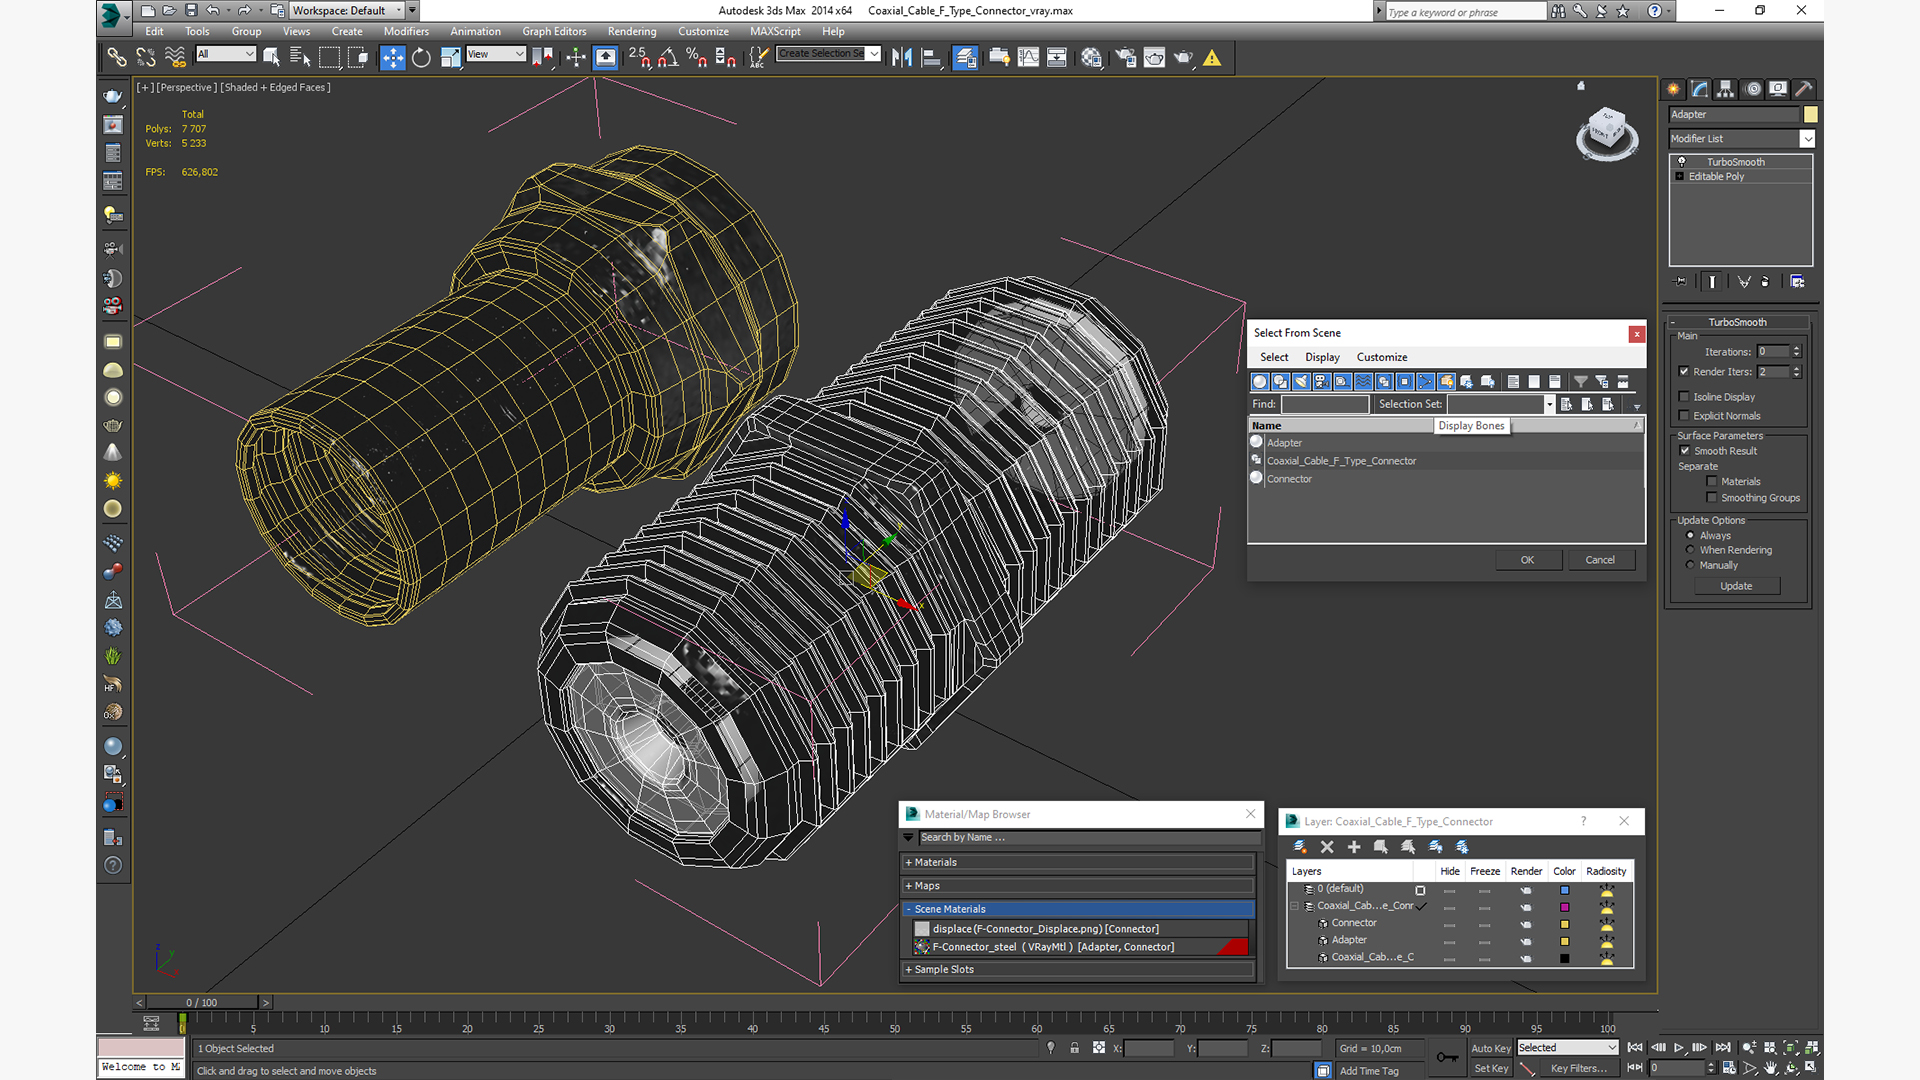Select the Manually update radio button

point(1691,565)
